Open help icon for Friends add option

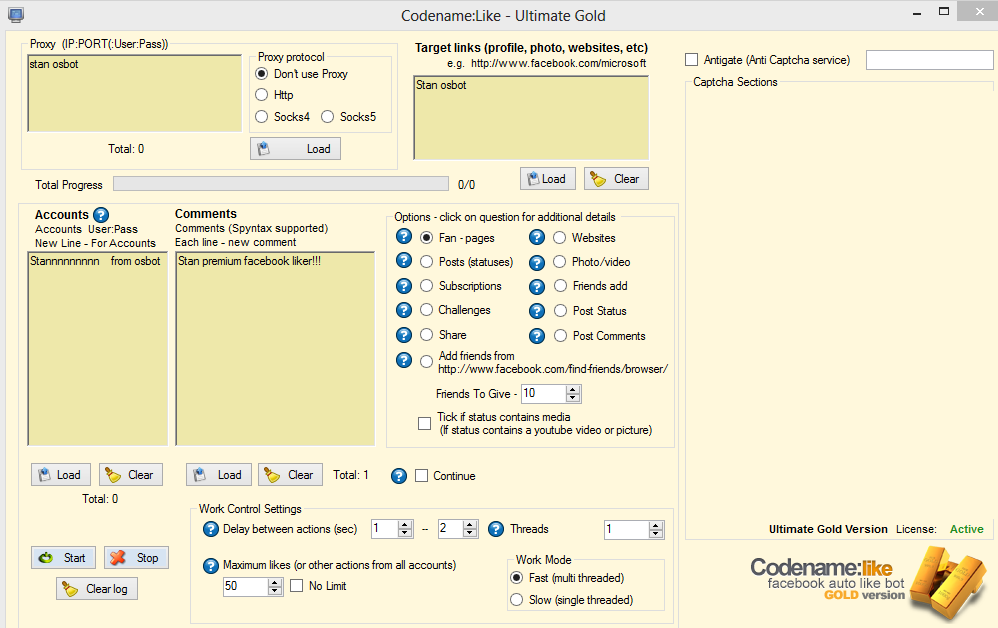537,287
